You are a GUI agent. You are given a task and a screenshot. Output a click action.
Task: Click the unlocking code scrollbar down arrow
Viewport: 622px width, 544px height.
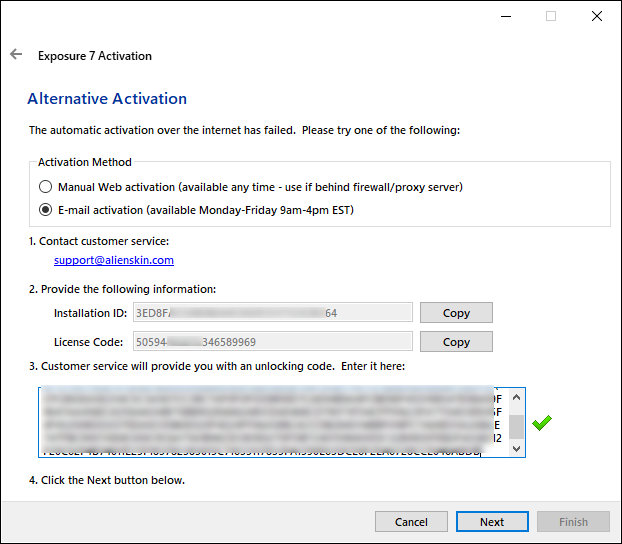pyautogui.click(x=516, y=449)
